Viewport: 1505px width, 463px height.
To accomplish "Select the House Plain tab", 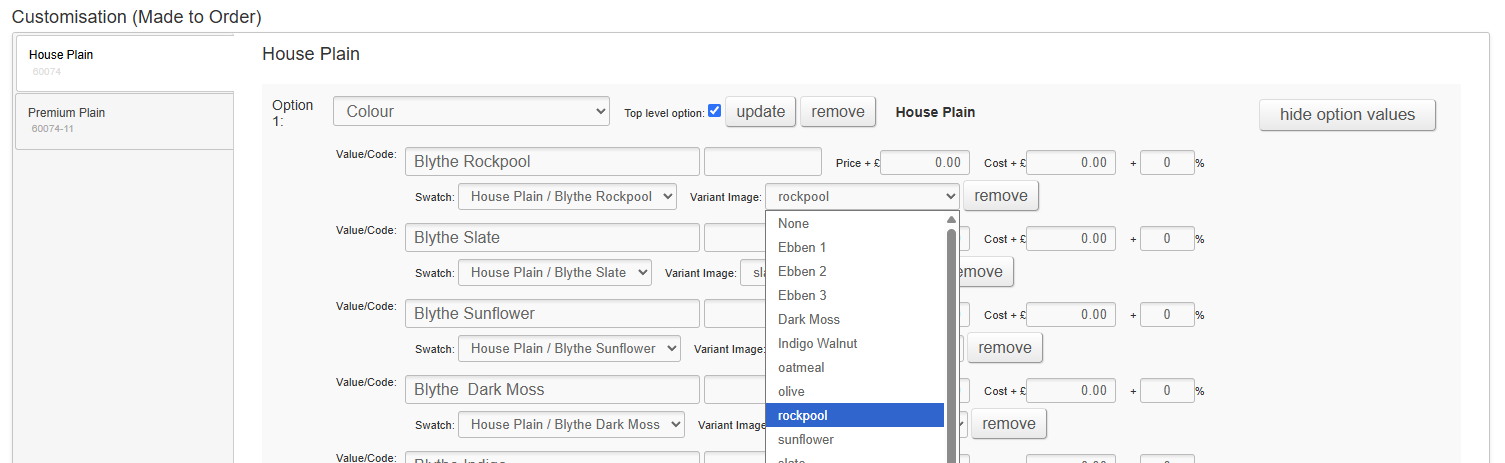I will tap(125, 62).
